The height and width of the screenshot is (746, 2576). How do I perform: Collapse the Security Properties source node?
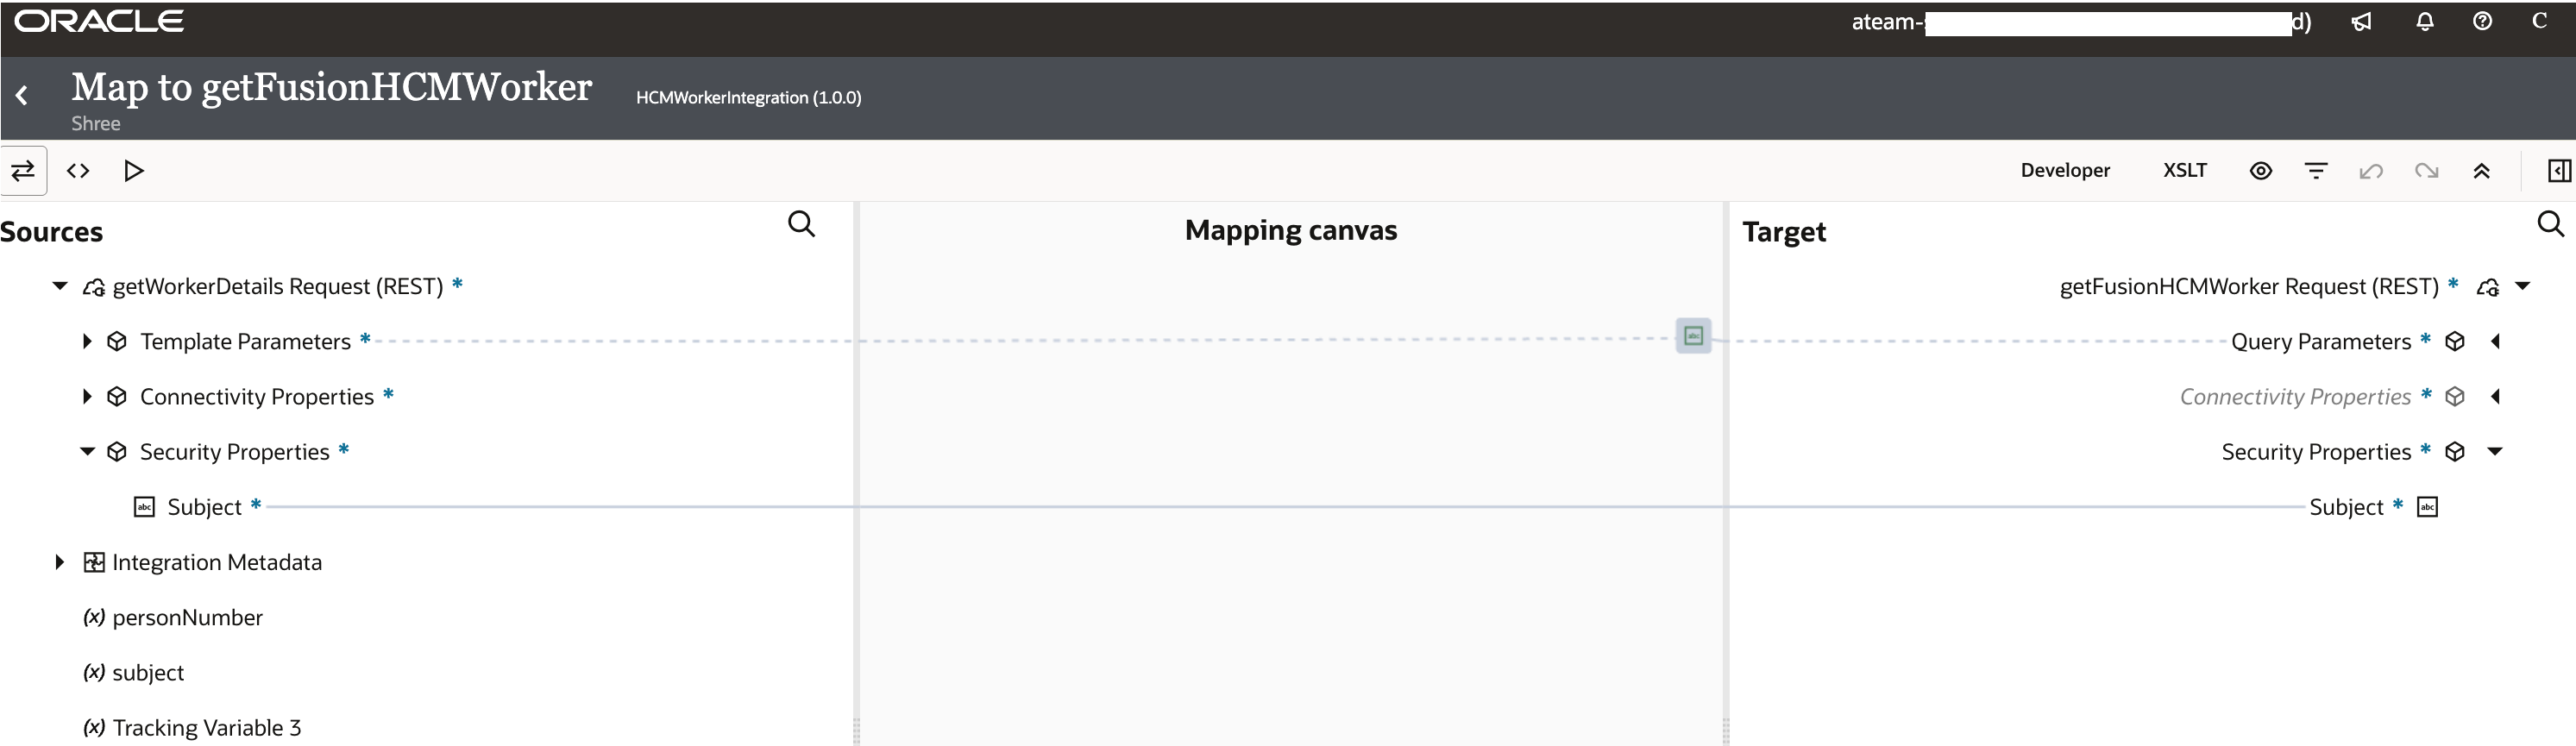tap(87, 451)
